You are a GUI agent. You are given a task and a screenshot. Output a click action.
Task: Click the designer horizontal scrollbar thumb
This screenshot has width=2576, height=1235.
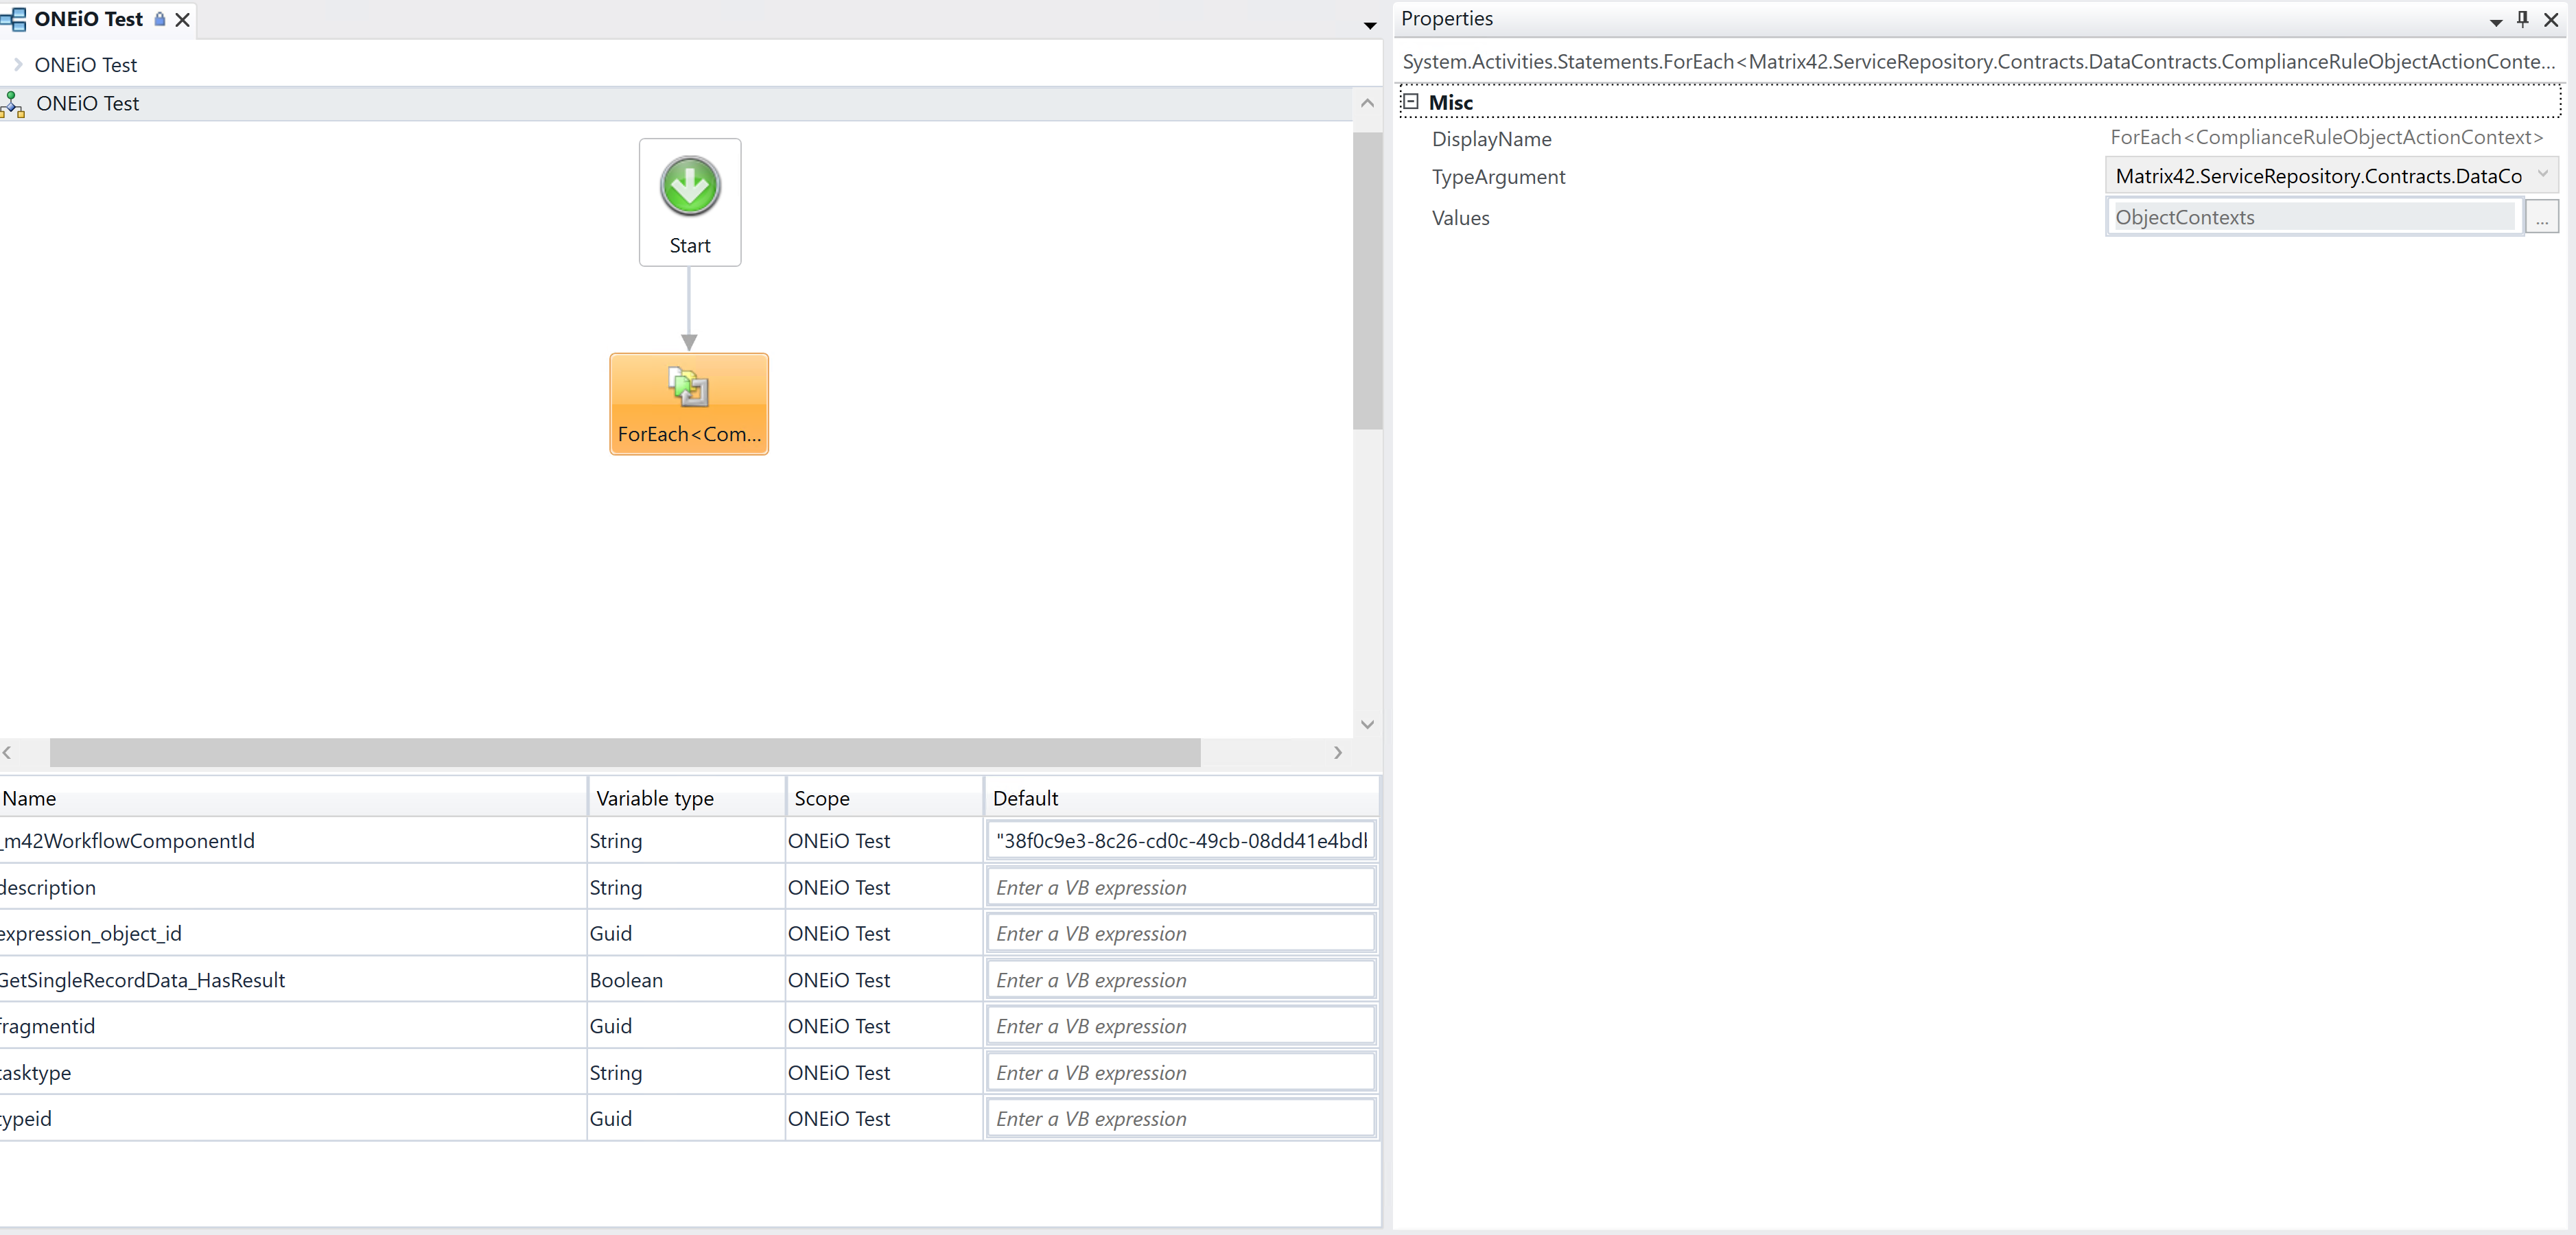(625, 752)
